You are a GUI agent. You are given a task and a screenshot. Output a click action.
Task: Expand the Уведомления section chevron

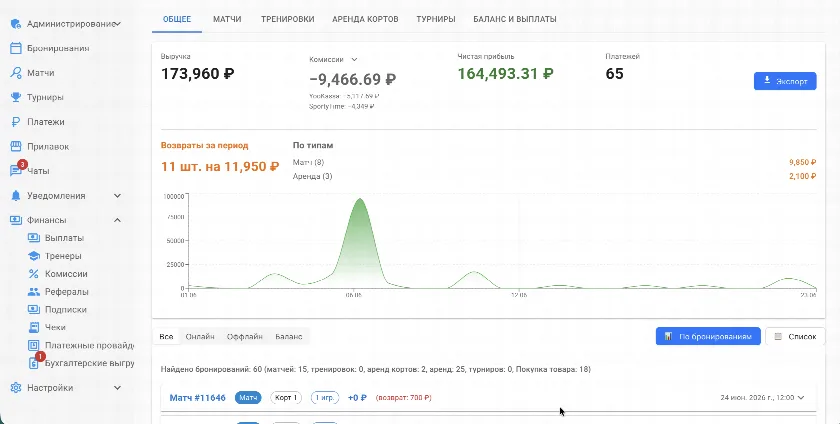coord(117,196)
